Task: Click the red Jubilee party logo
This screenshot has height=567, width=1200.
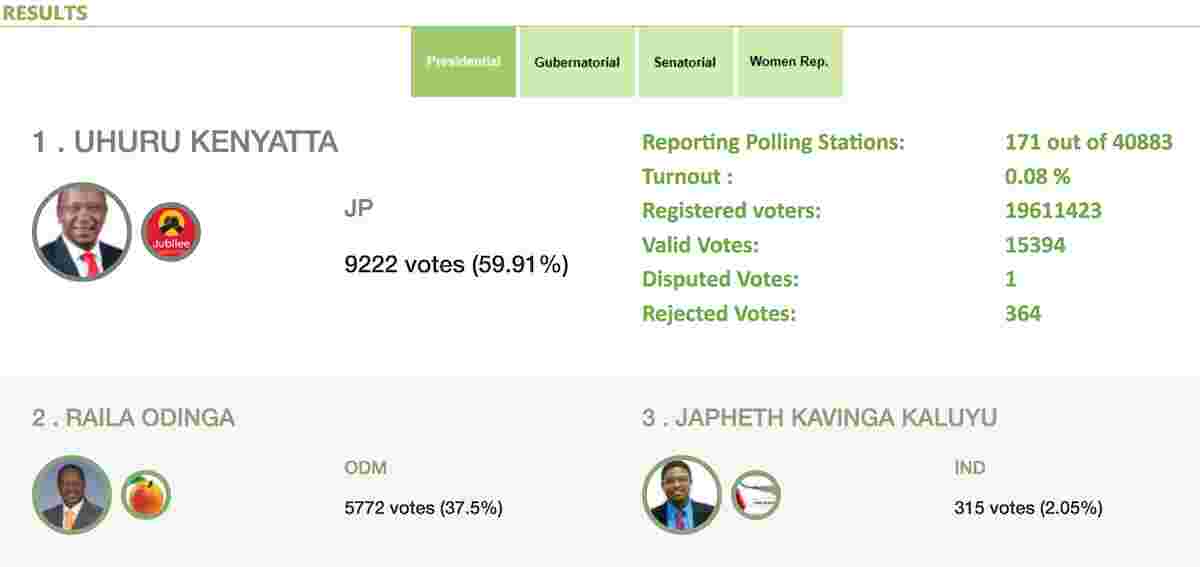Action: tap(171, 232)
